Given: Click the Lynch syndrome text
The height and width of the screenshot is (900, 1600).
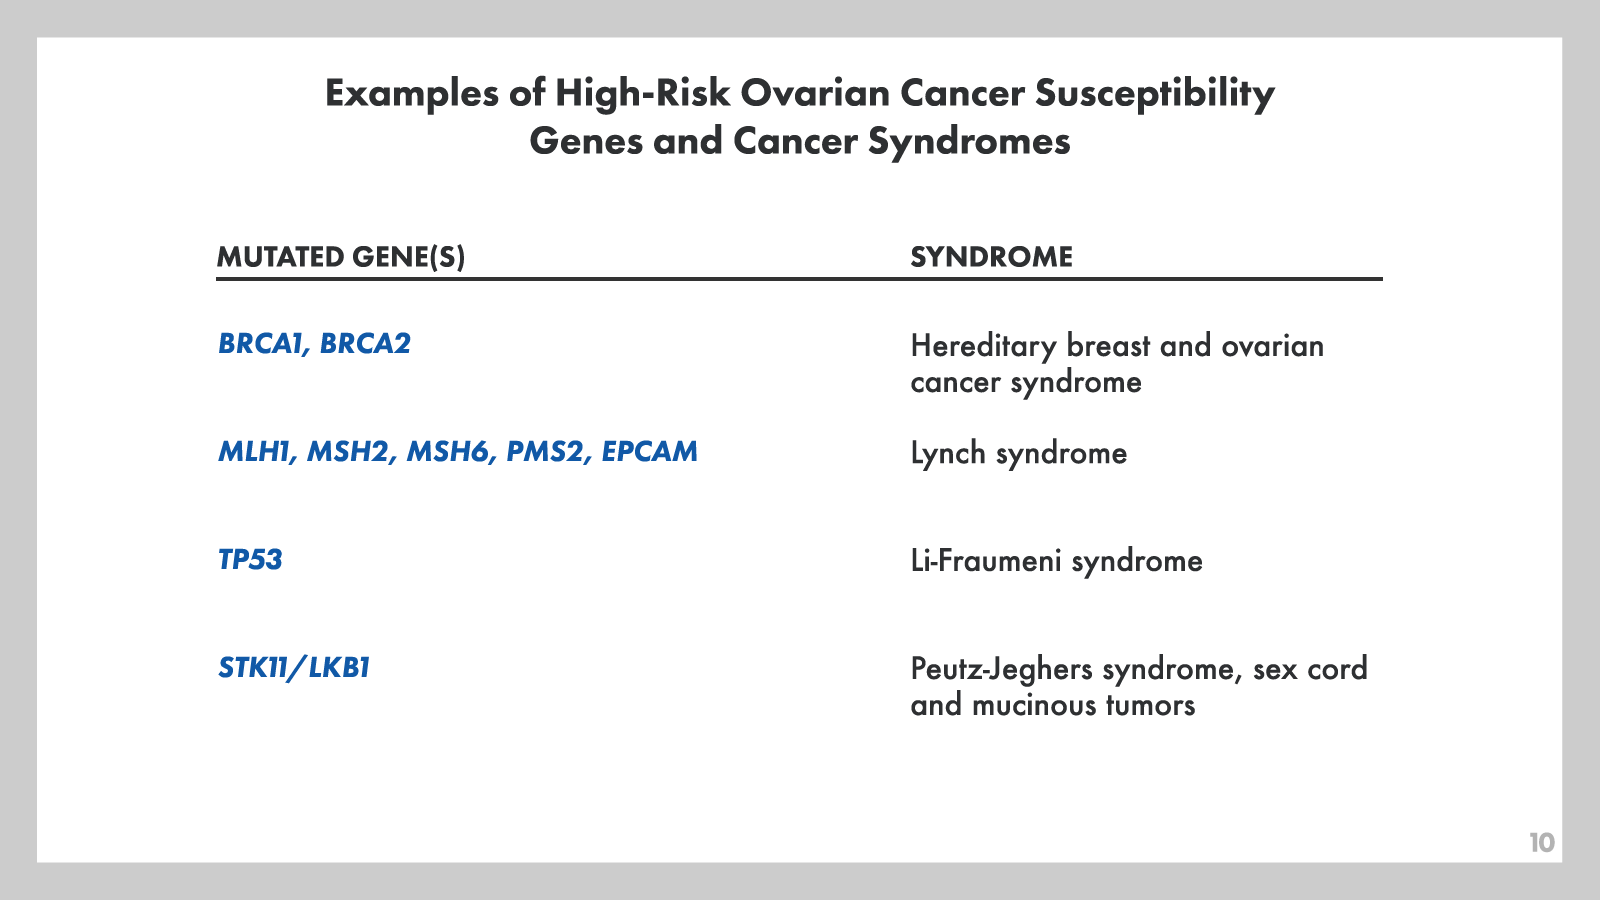Looking at the screenshot, I should (x=1018, y=454).
